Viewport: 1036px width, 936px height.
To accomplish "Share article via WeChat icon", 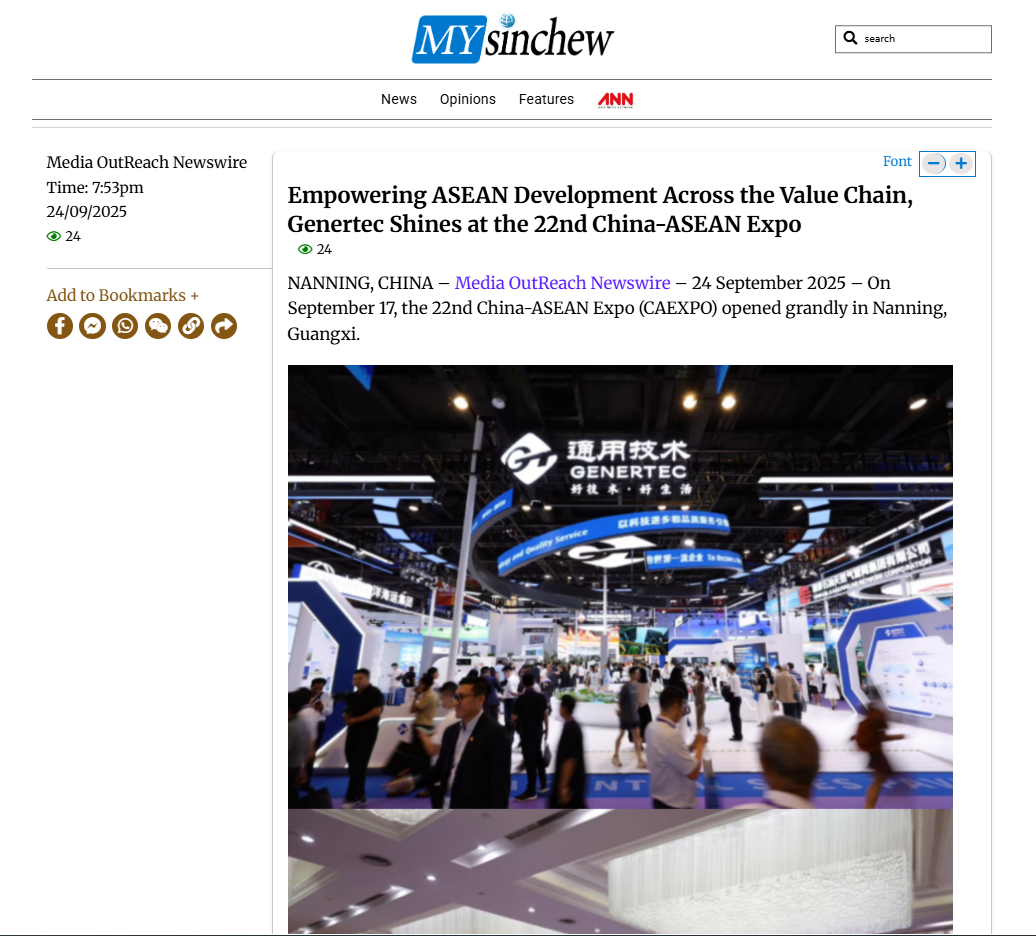I will pos(158,326).
